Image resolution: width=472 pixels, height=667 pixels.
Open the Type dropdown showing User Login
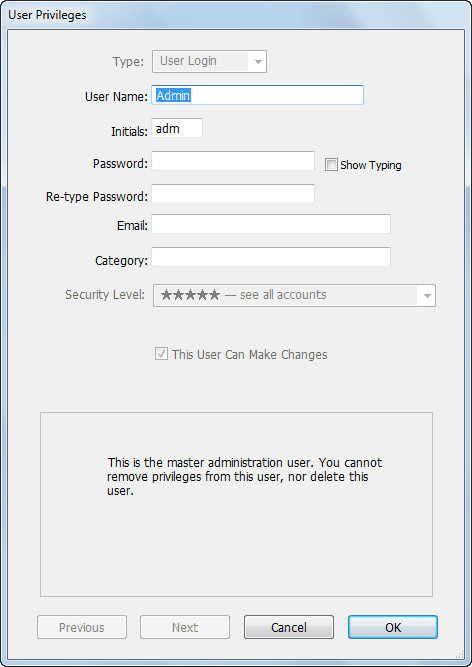(209, 61)
